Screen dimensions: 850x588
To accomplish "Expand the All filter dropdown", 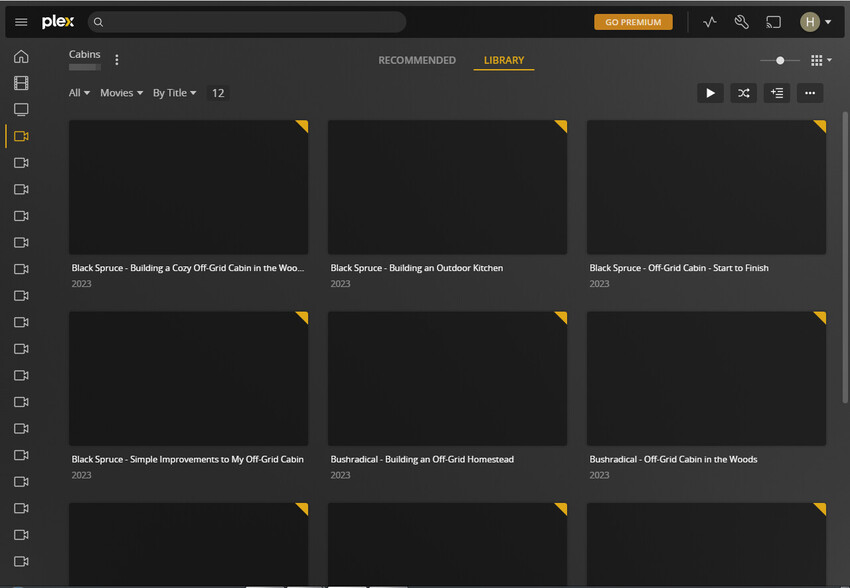I will pos(79,93).
